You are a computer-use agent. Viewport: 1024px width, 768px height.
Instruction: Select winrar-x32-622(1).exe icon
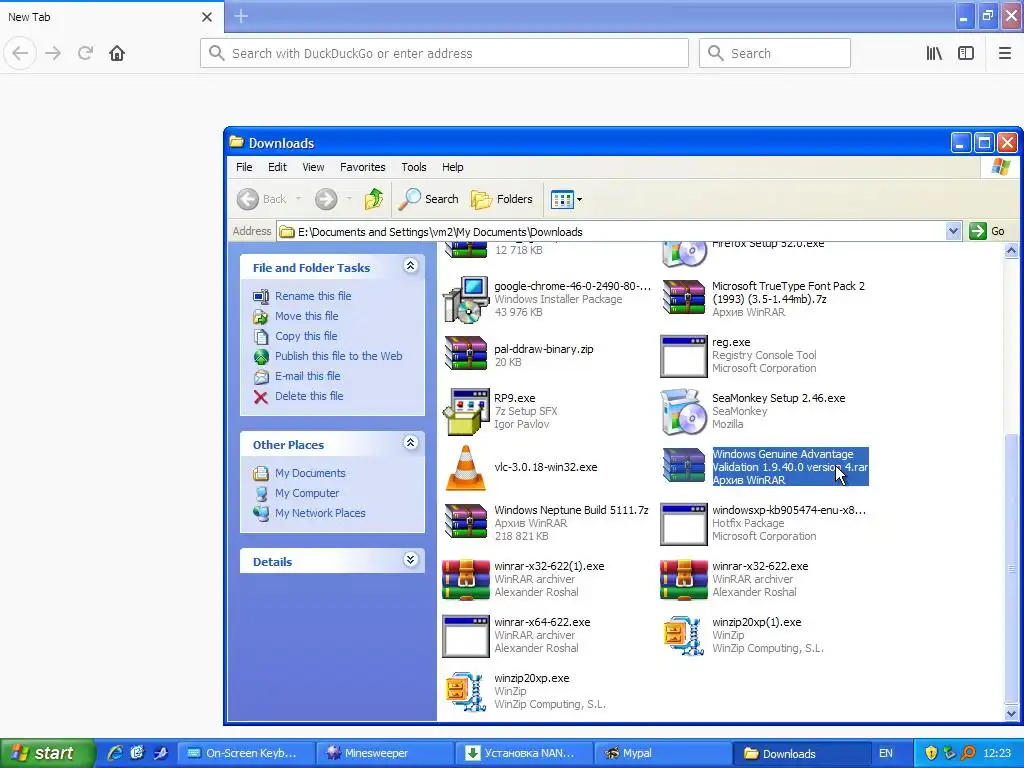[x=466, y=579]
